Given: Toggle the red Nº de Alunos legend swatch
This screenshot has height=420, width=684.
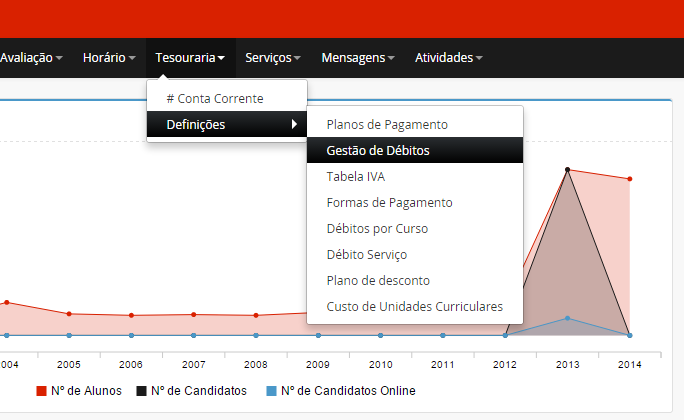Looking at the screenshot, I should click(x=42, y=391).
